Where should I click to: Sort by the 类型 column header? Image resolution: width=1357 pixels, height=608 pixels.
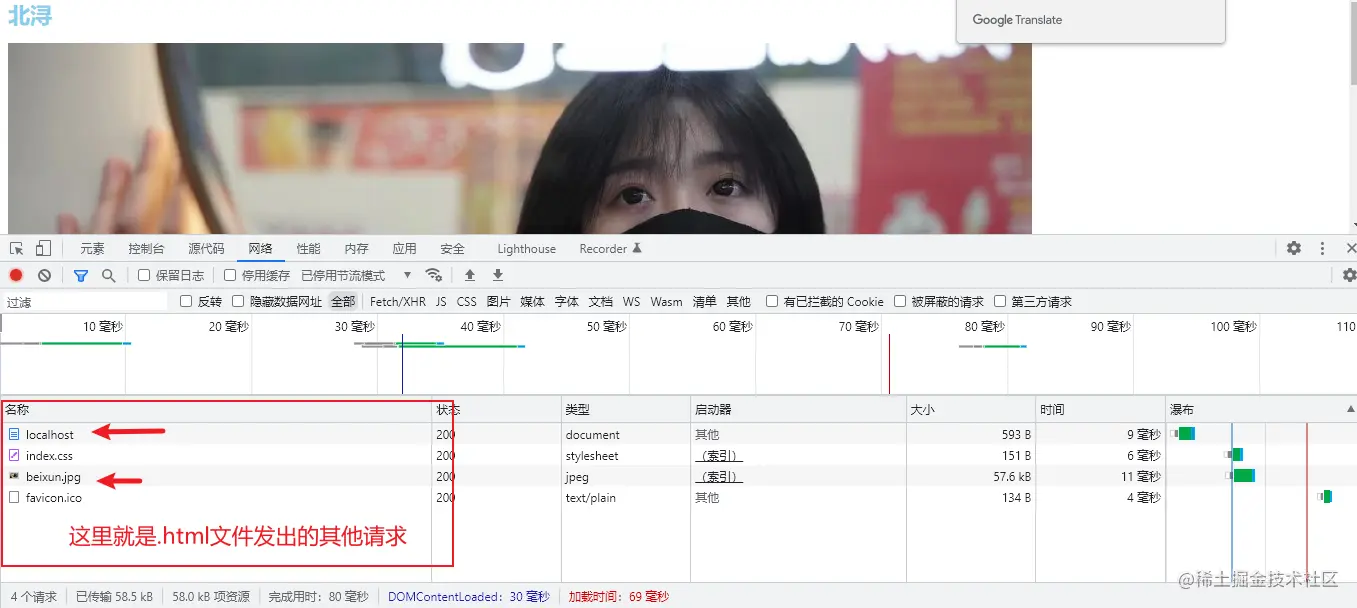pyautogui.click(x=626, y=409)
